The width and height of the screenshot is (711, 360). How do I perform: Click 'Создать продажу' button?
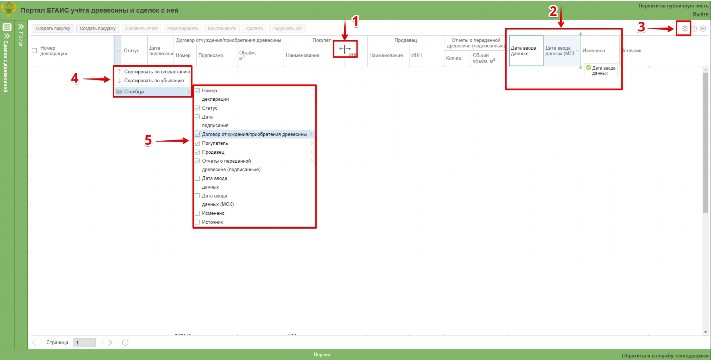(x=97, y=28)
